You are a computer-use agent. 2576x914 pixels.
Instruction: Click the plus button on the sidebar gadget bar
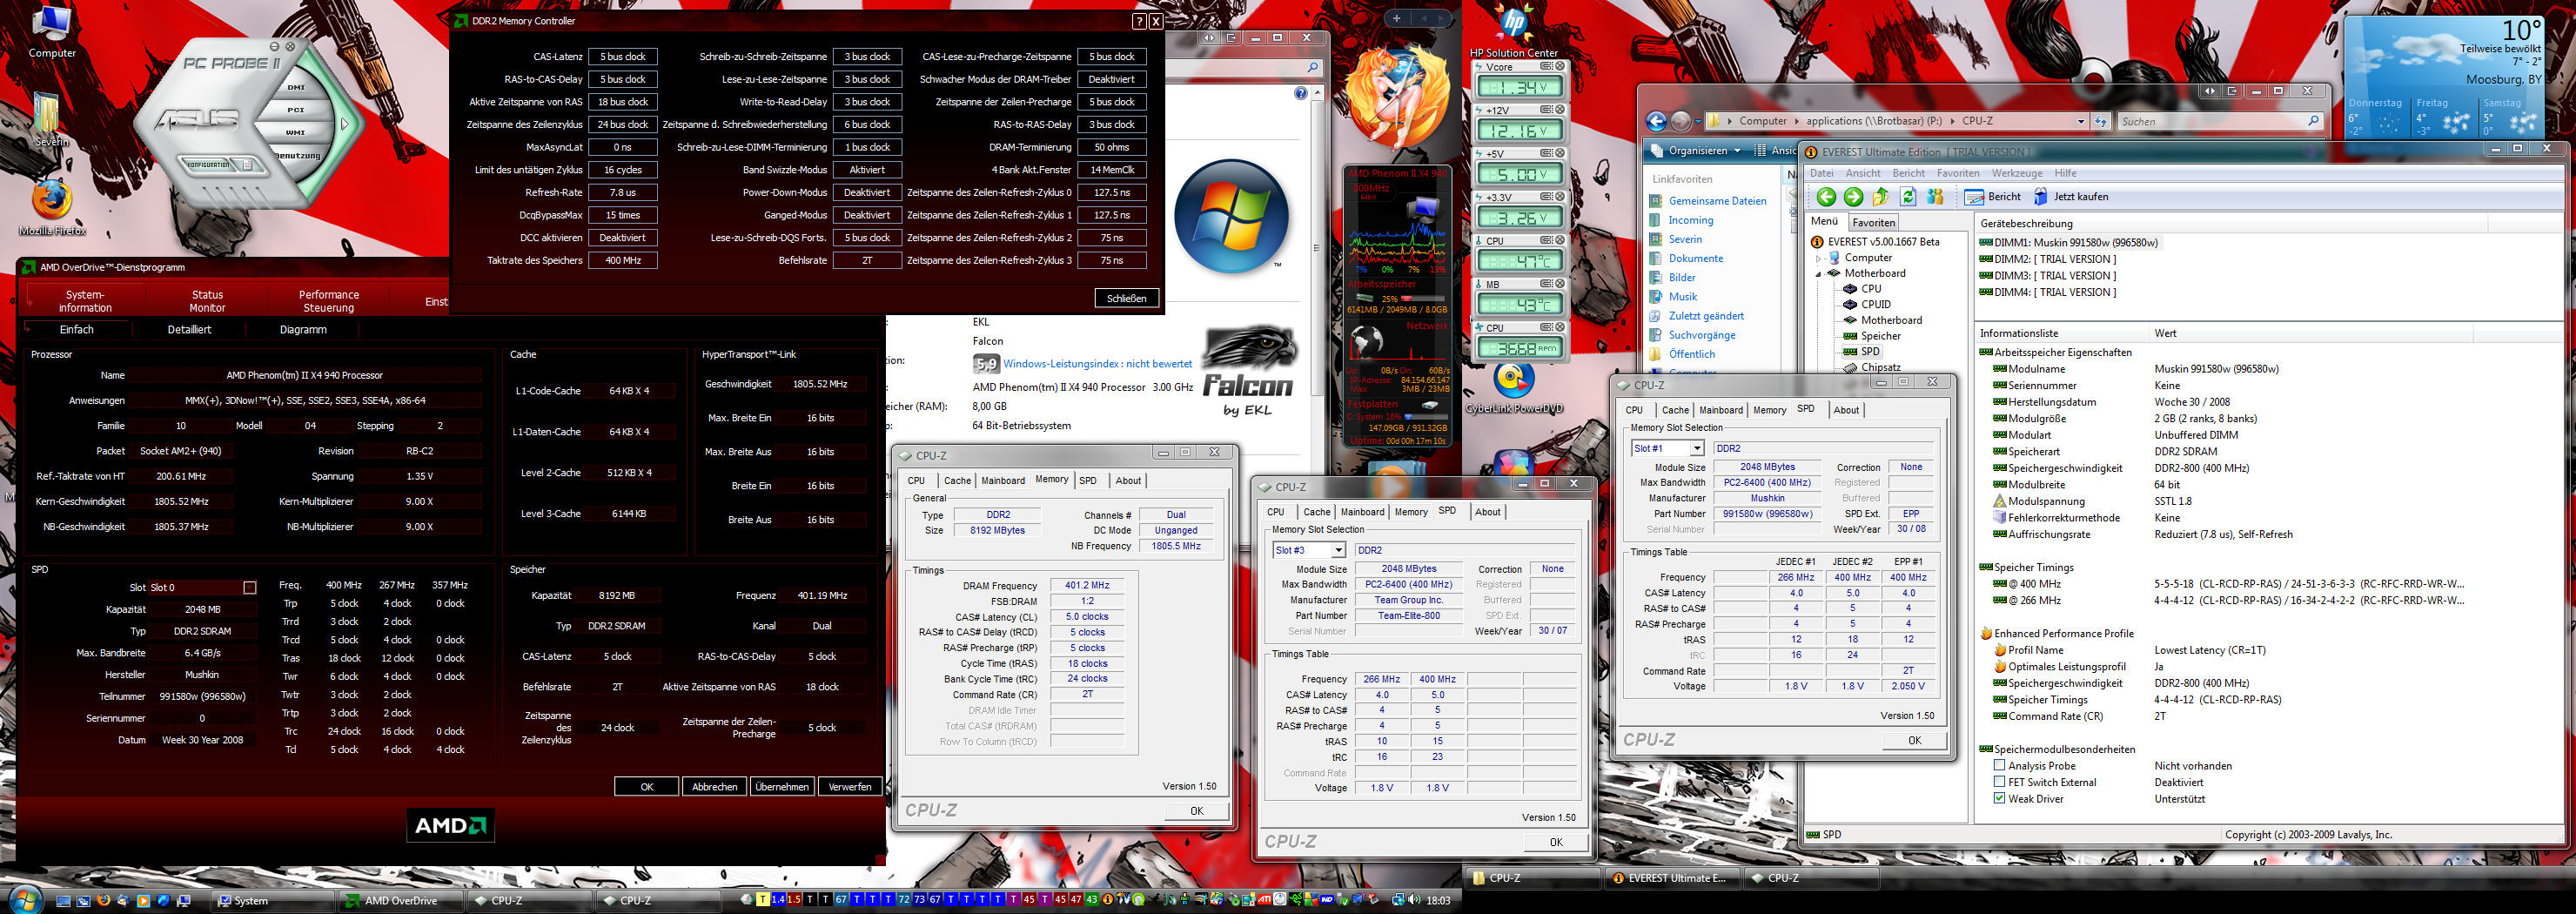1396,18
